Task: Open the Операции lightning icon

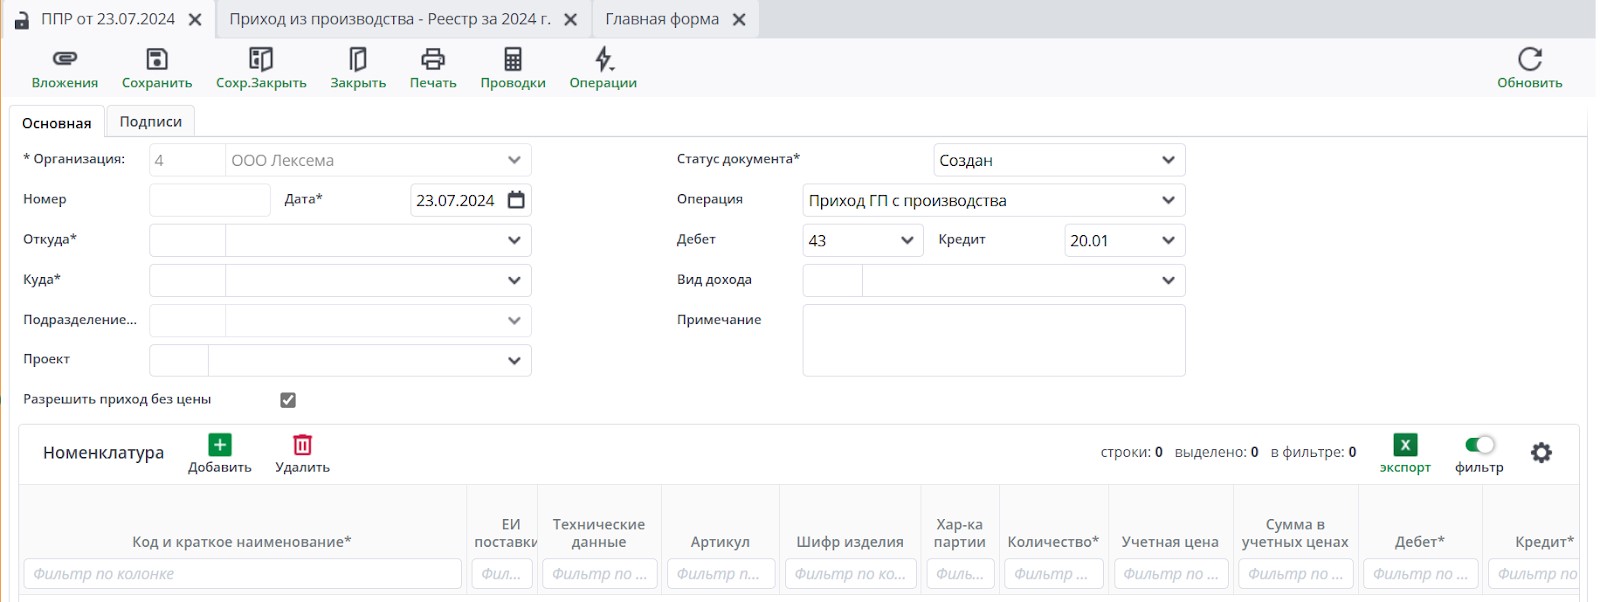Action: [603, 60]
